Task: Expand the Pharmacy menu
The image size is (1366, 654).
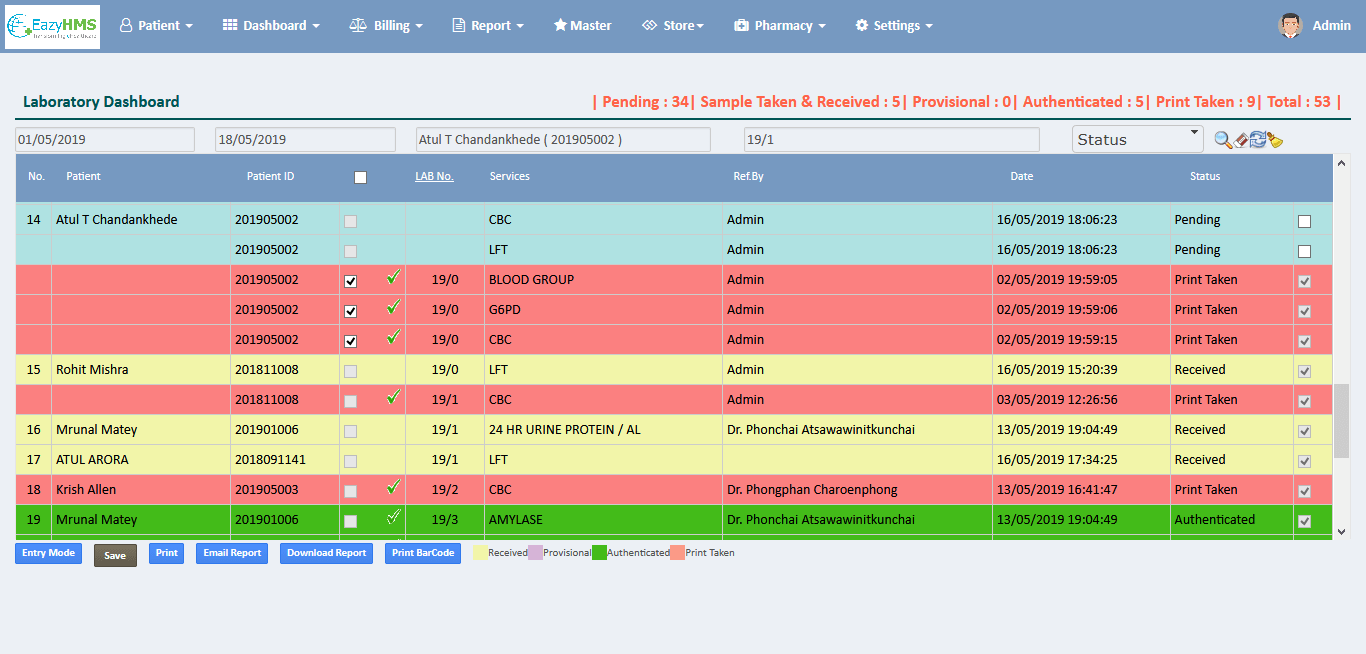Action: 780,26
